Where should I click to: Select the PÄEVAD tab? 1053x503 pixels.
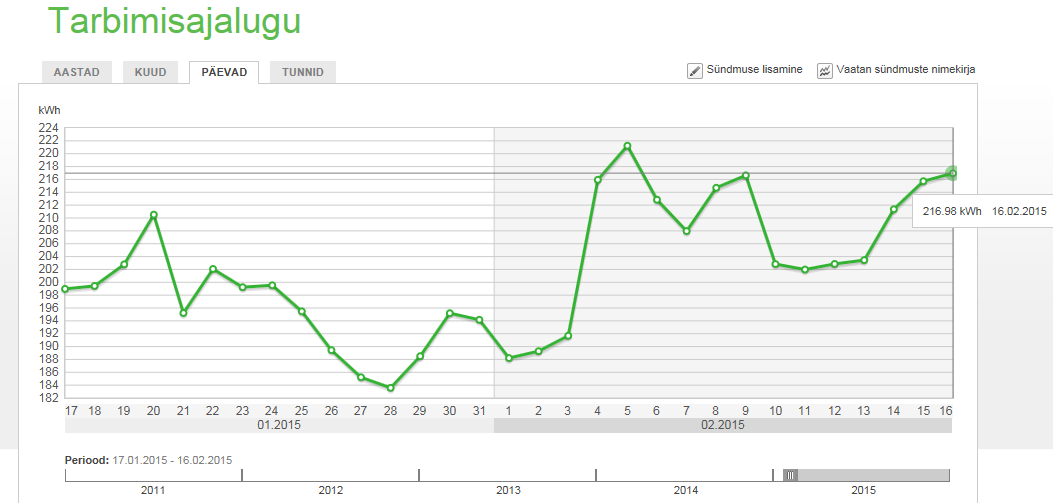pos(224,73)
